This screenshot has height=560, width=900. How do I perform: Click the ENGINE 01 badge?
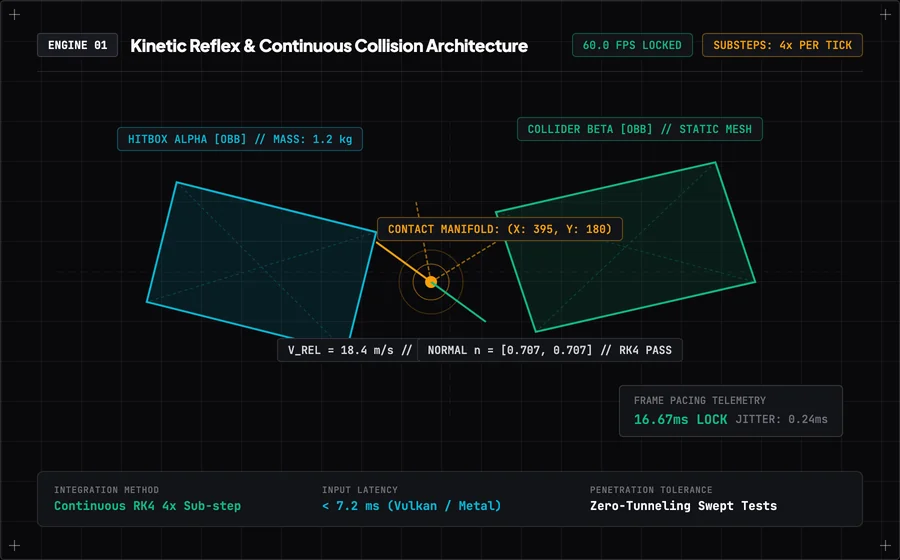[77, 45]
